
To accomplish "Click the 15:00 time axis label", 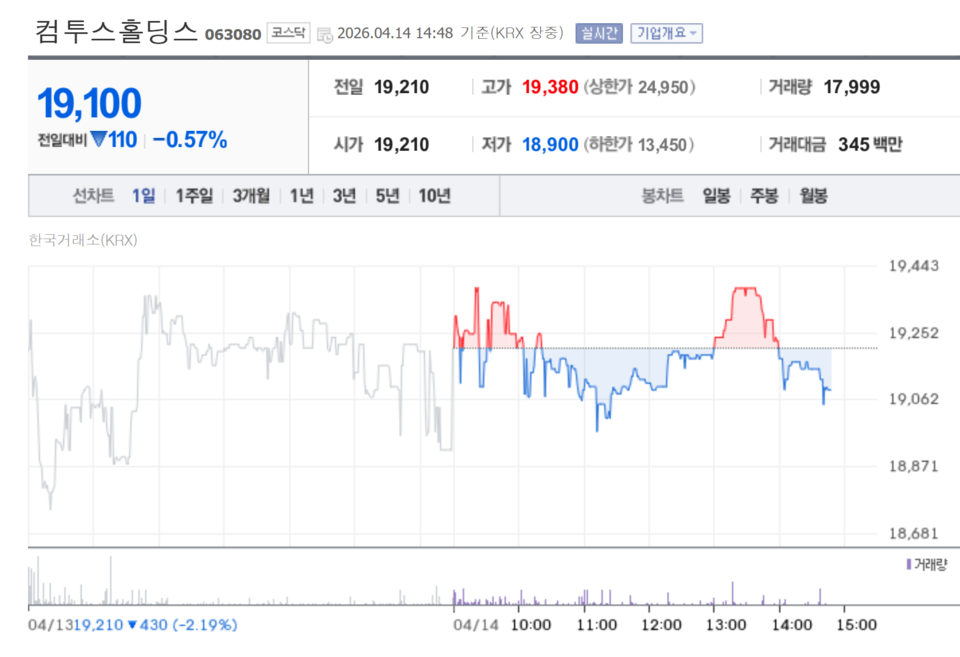I will [857, 625].
